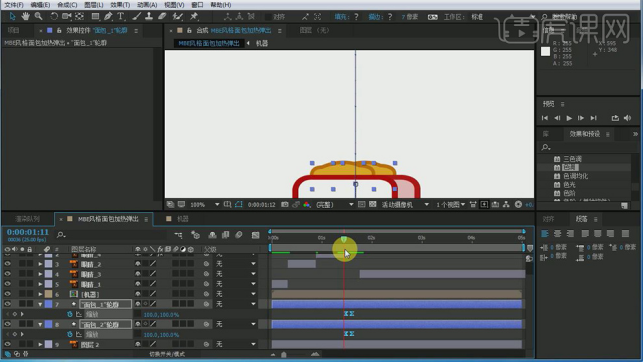644x362 pixels.
Task: Play the preview
Action: (x=569, y=118)
